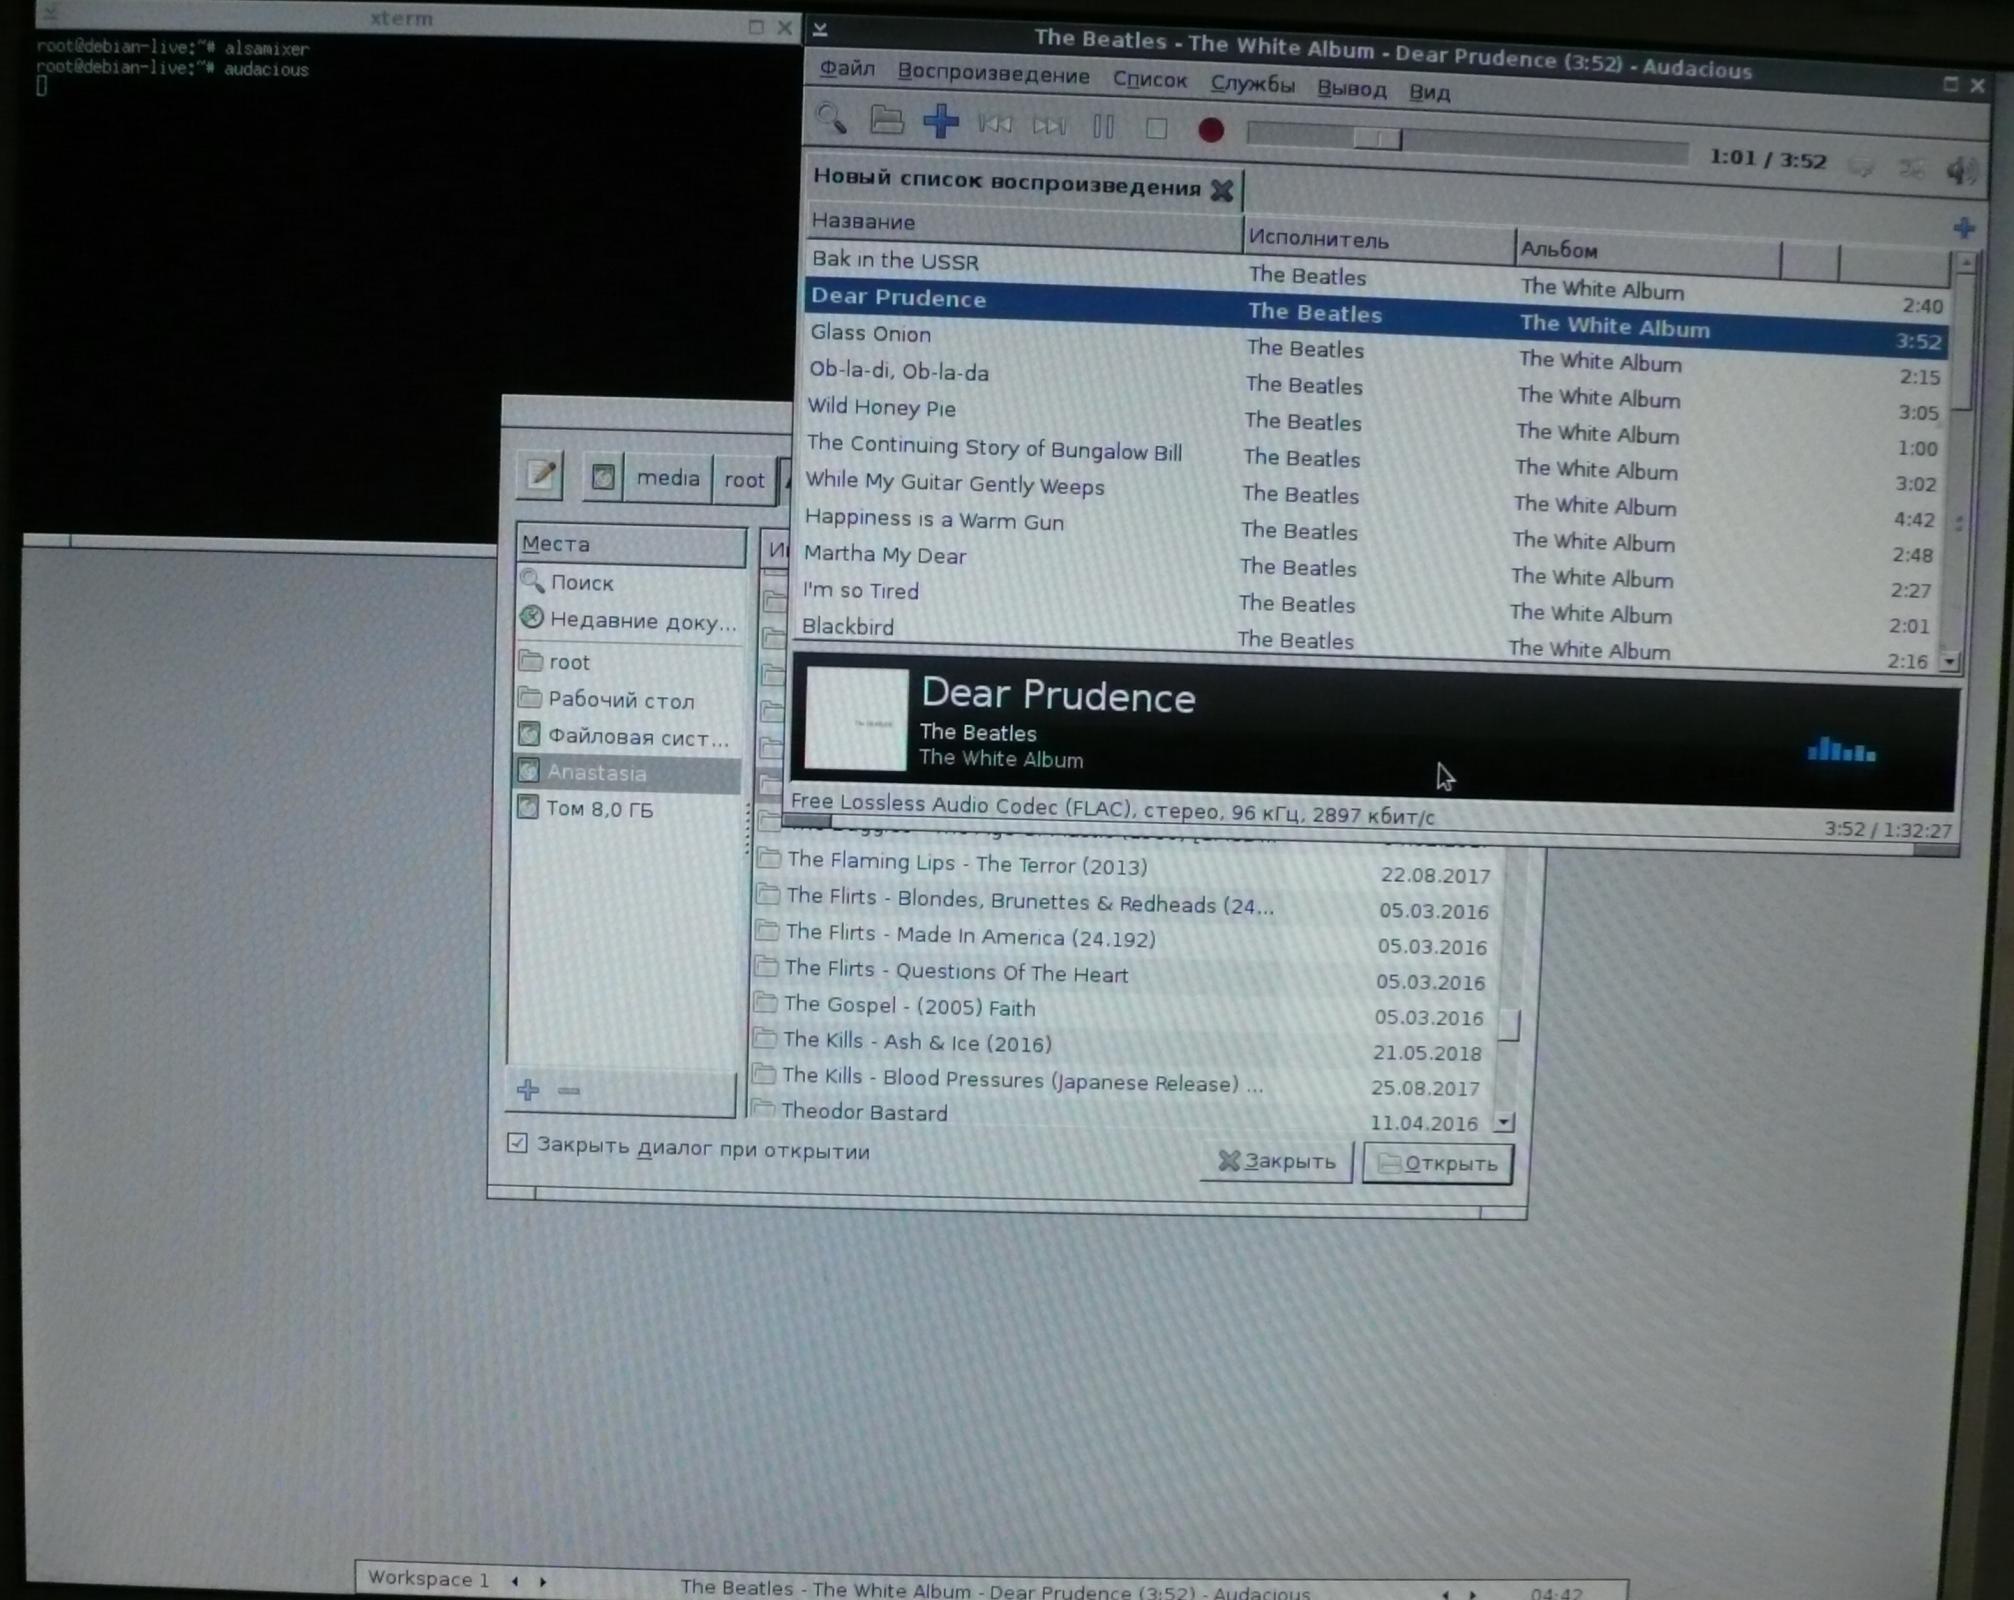The width and height of the screenshot is (2014, 1600).
Task: Toggle repeat mode in Audacious toolbar
Action: coord(1861,166)
